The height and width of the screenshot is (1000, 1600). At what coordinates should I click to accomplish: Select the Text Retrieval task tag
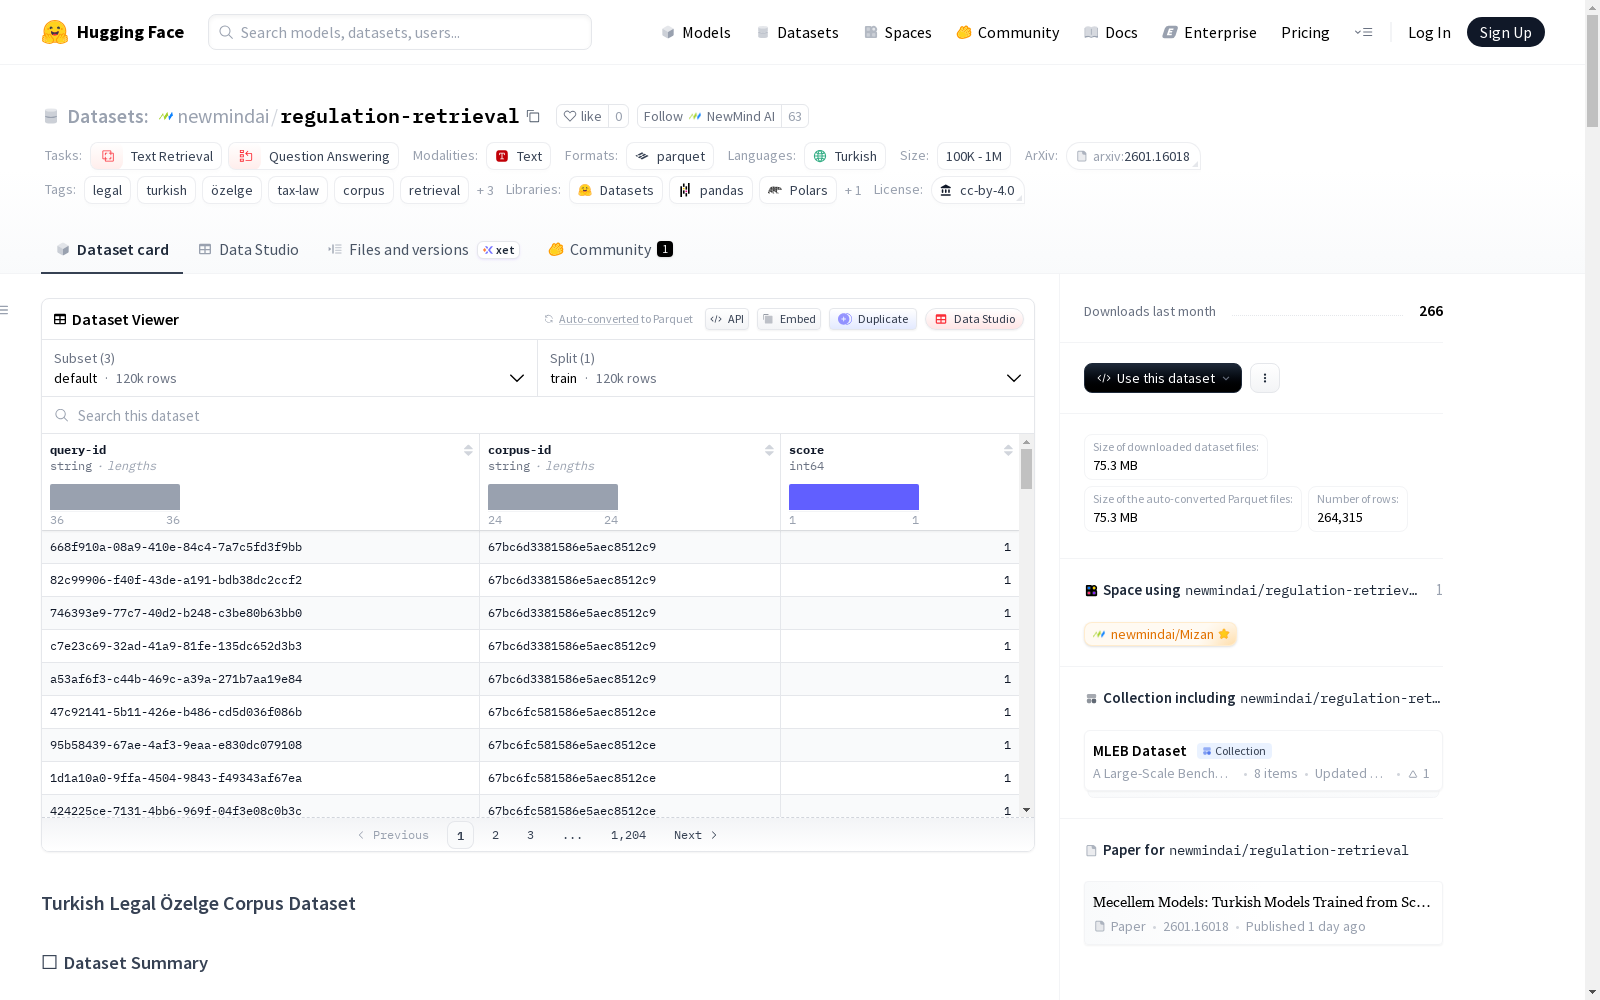tap(156, 156)
